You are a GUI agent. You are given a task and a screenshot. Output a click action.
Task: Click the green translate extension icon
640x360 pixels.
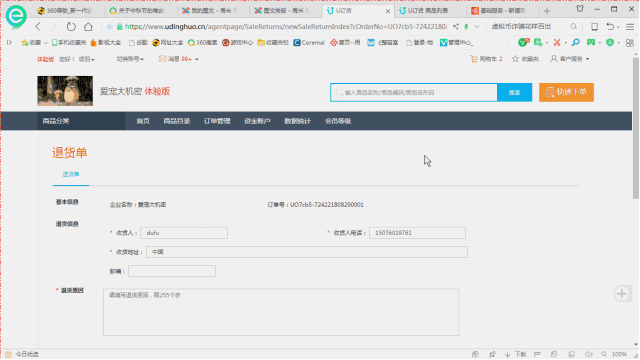[538, 42]
